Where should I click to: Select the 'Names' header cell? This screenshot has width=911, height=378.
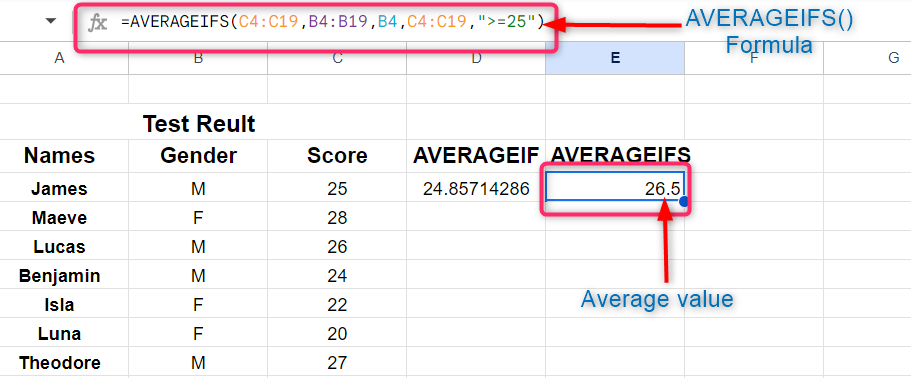coord(59,156)
